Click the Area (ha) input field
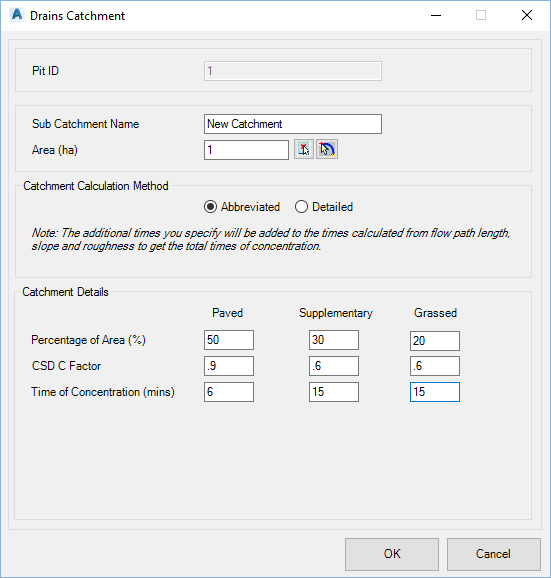This screenshot has width=551, height=578. (x=246, y=150)
